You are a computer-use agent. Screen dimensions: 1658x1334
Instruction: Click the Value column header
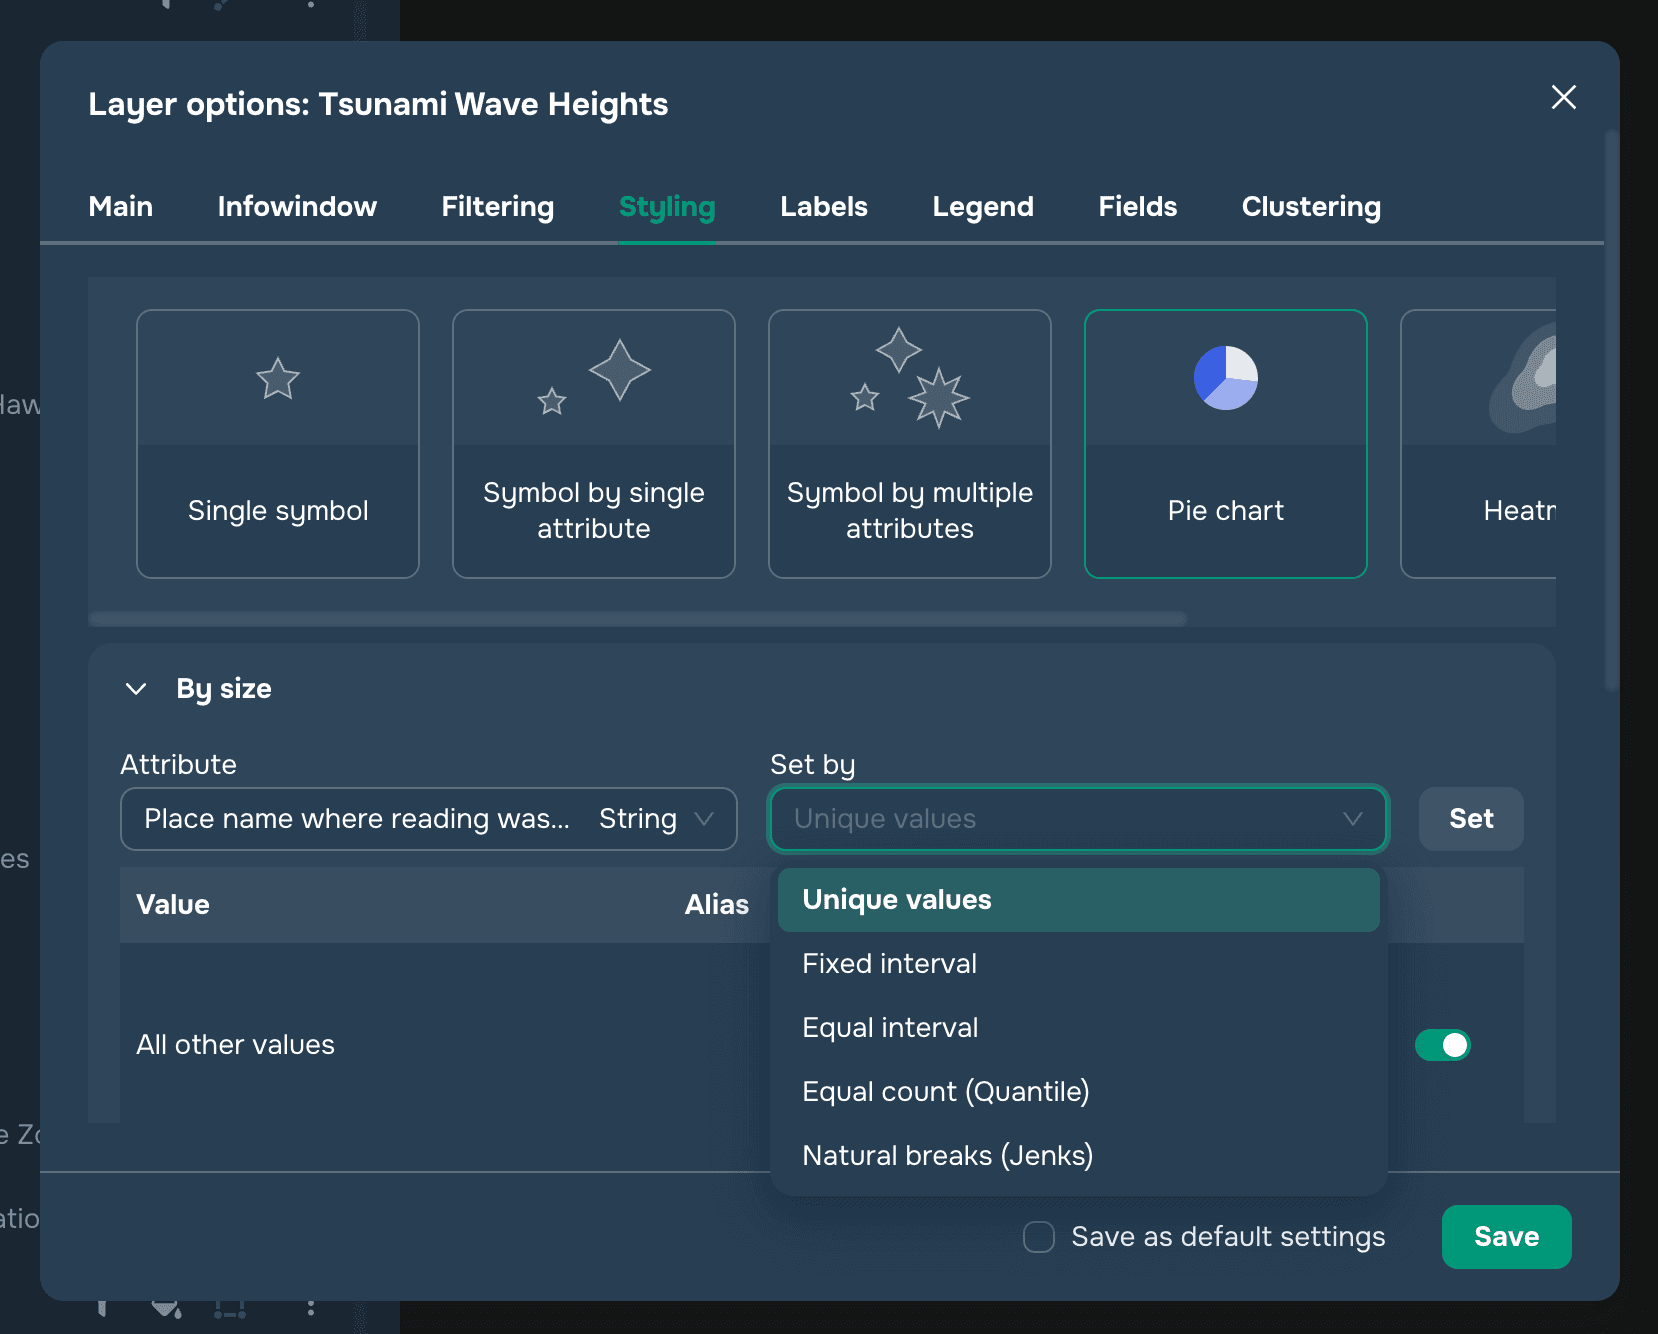click(173, 905)
